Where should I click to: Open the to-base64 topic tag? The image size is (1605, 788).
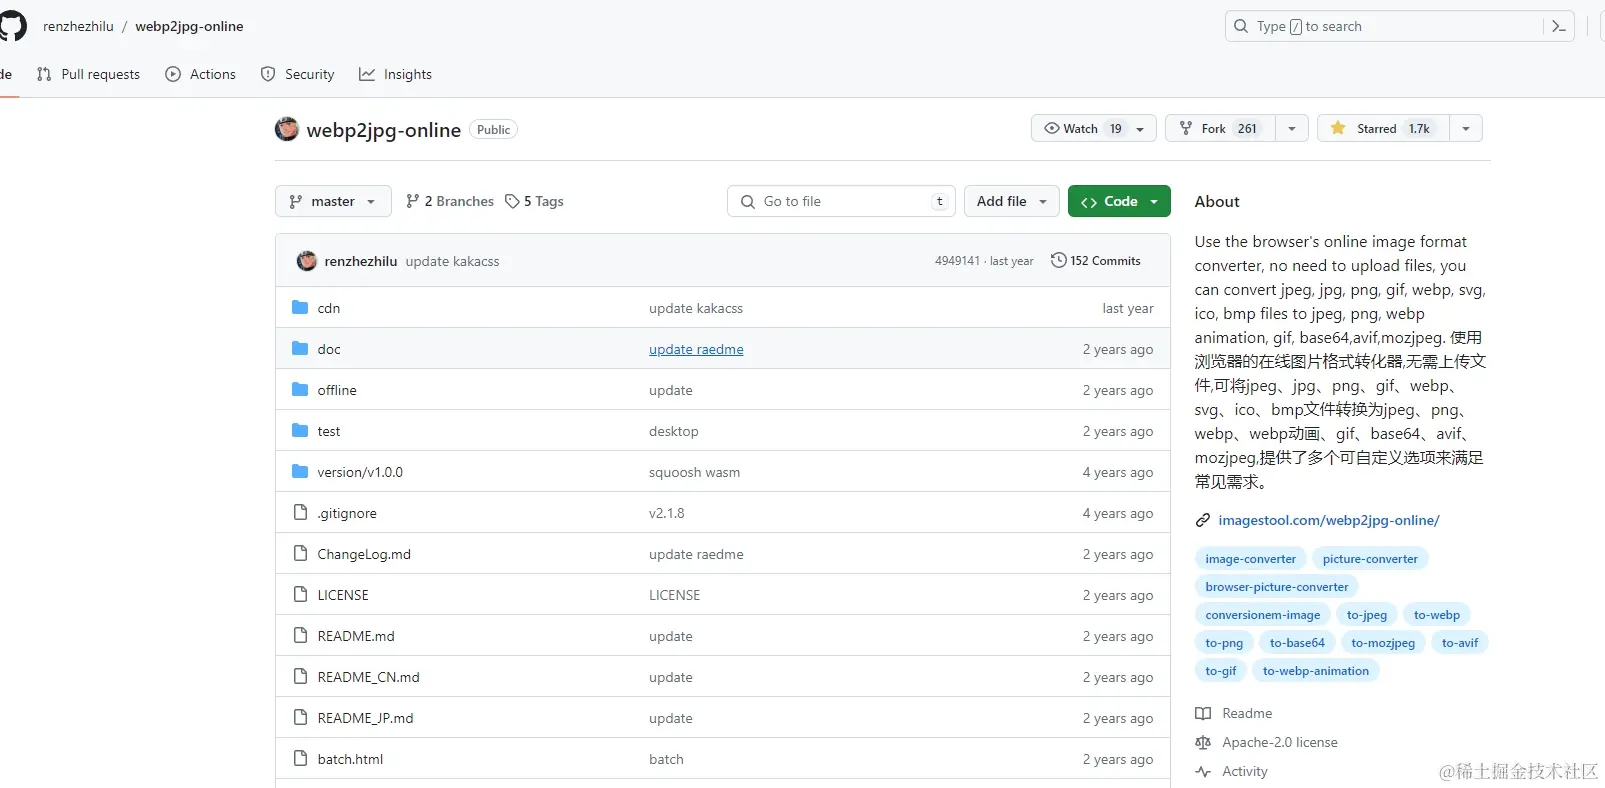[x=1297, y=643]
